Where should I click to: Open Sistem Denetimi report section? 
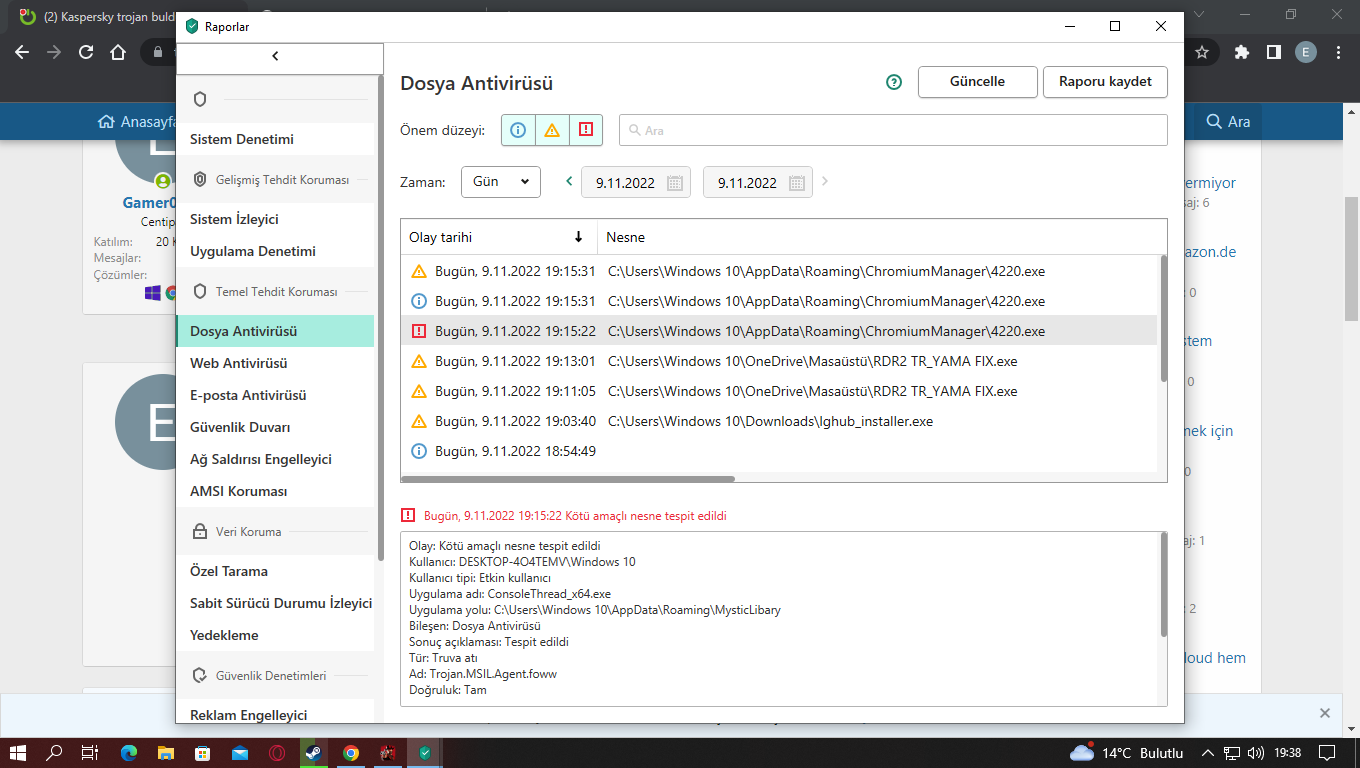[275, 139]
